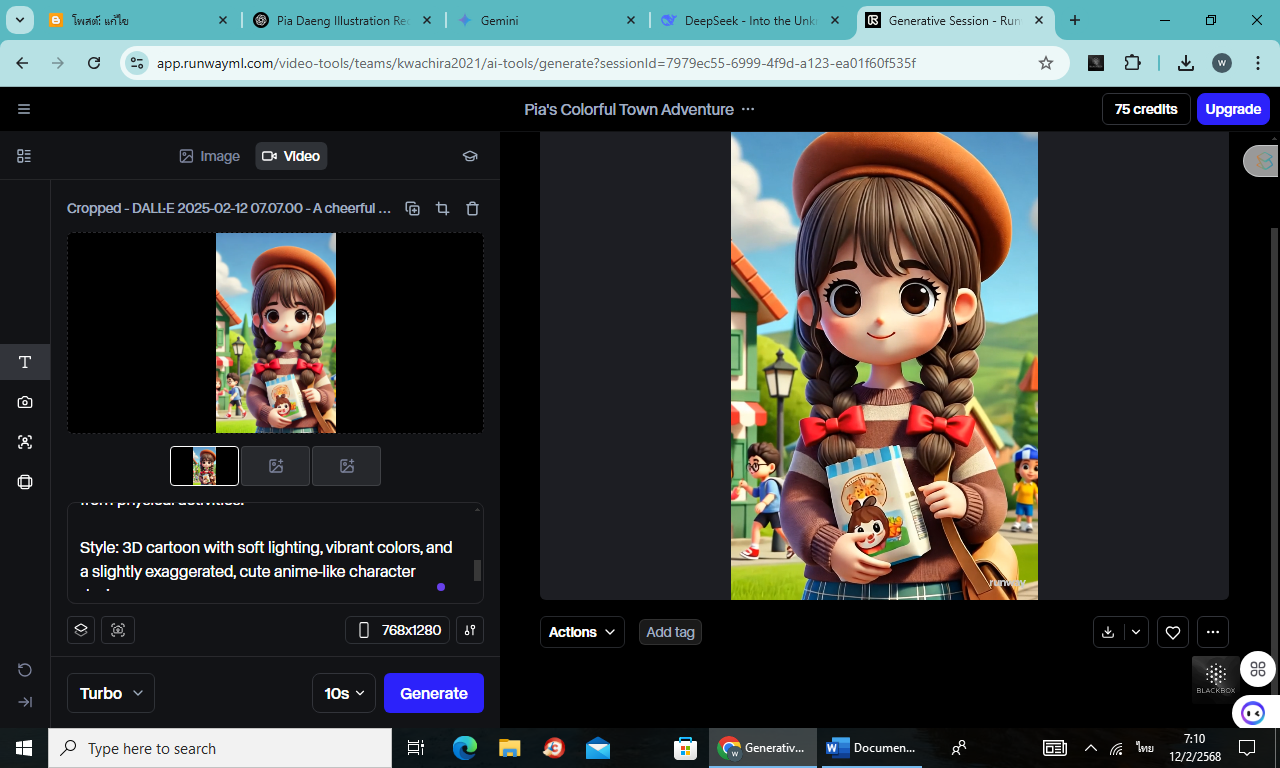Add image to the middle frame slot

pos(275,466)
